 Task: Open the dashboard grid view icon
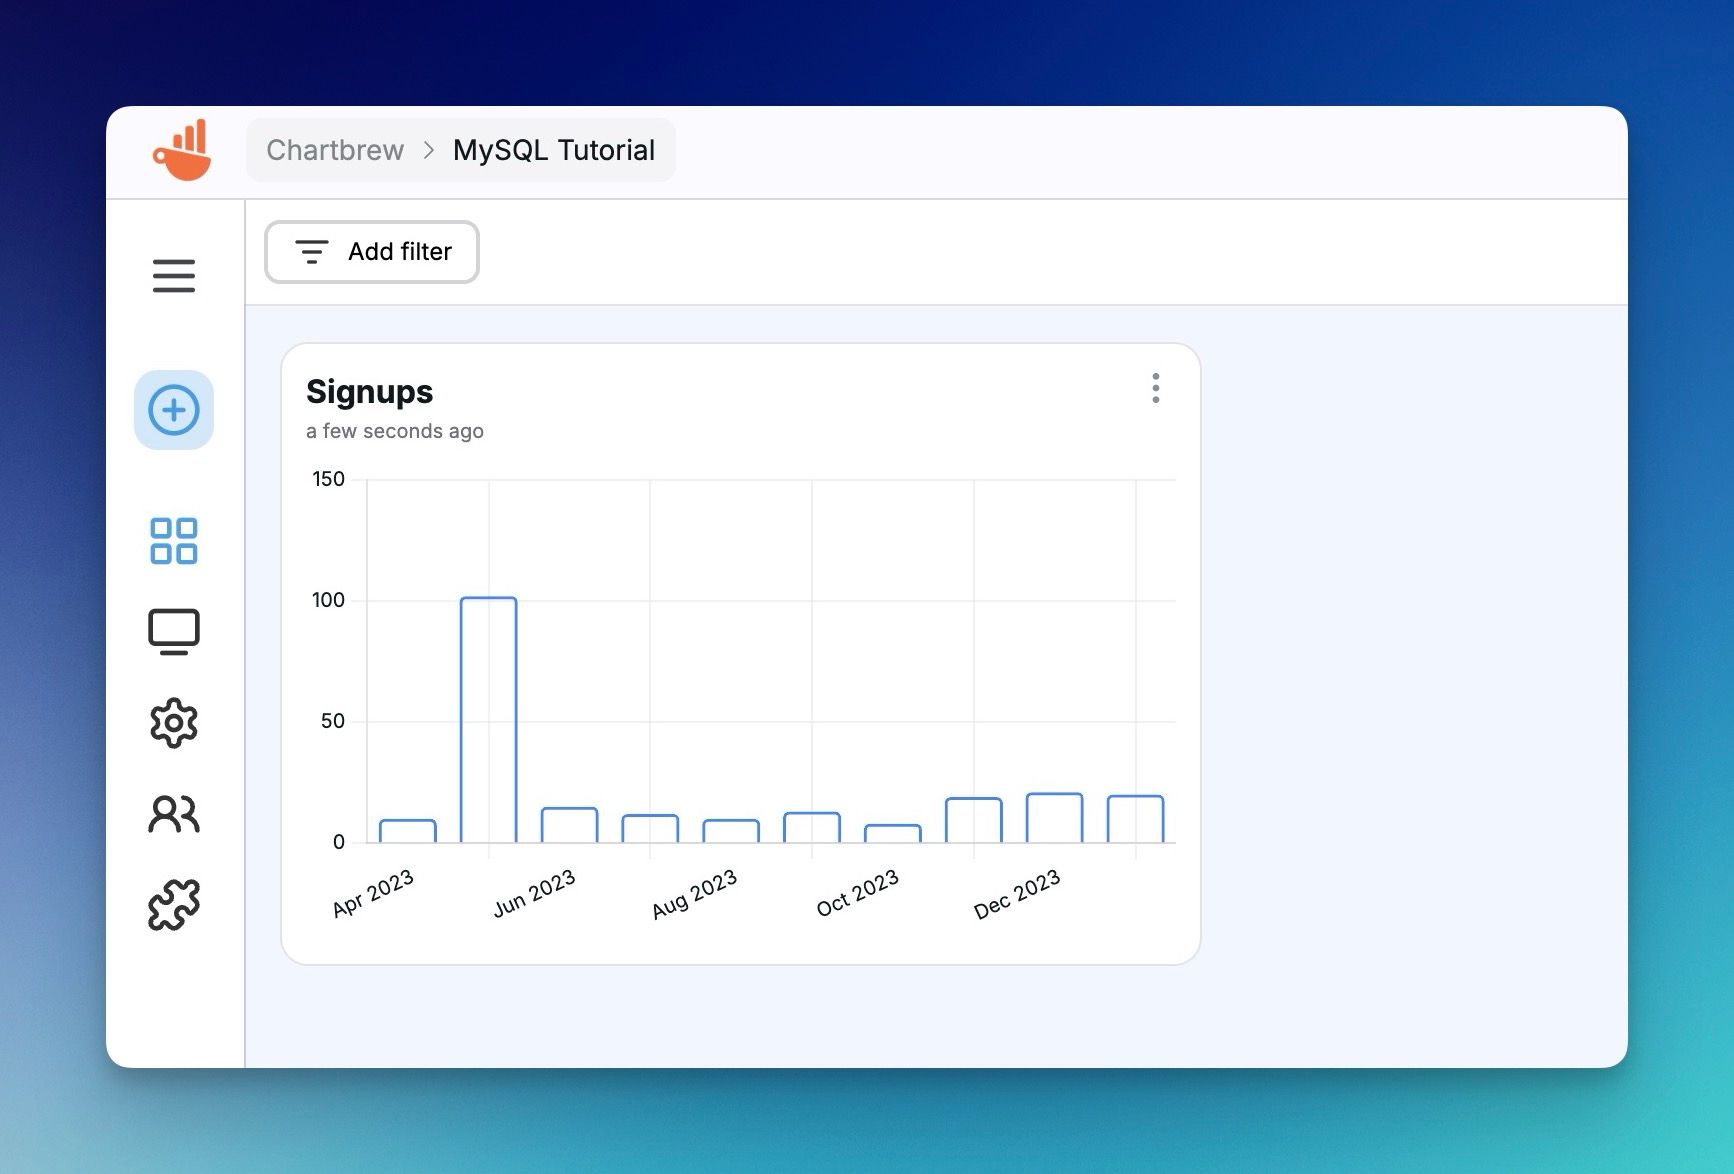pyautogui.click(x=174, y=541)
